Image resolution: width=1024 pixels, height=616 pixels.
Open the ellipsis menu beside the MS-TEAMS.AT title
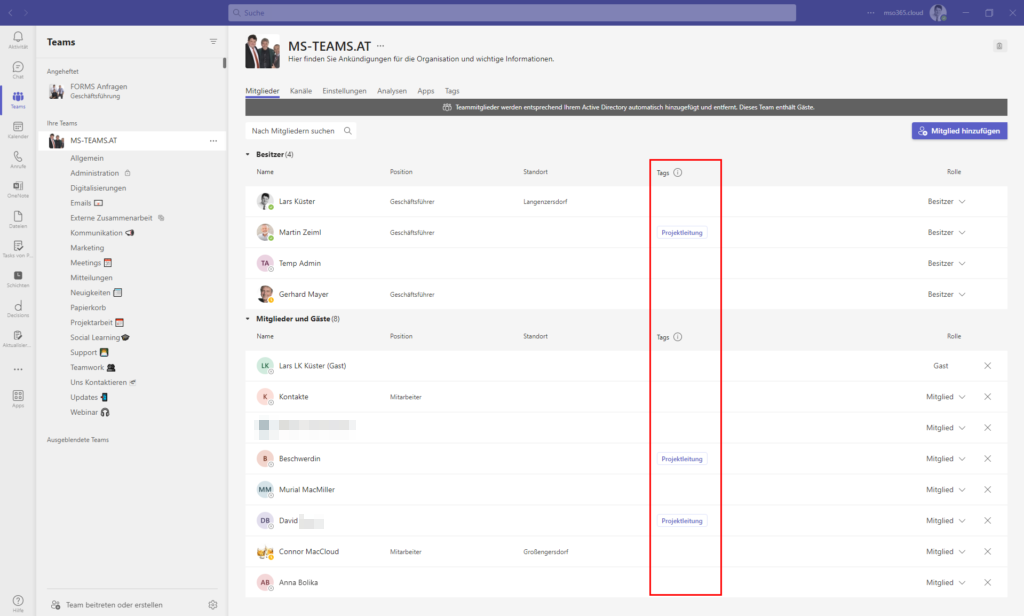click(381, 46)
